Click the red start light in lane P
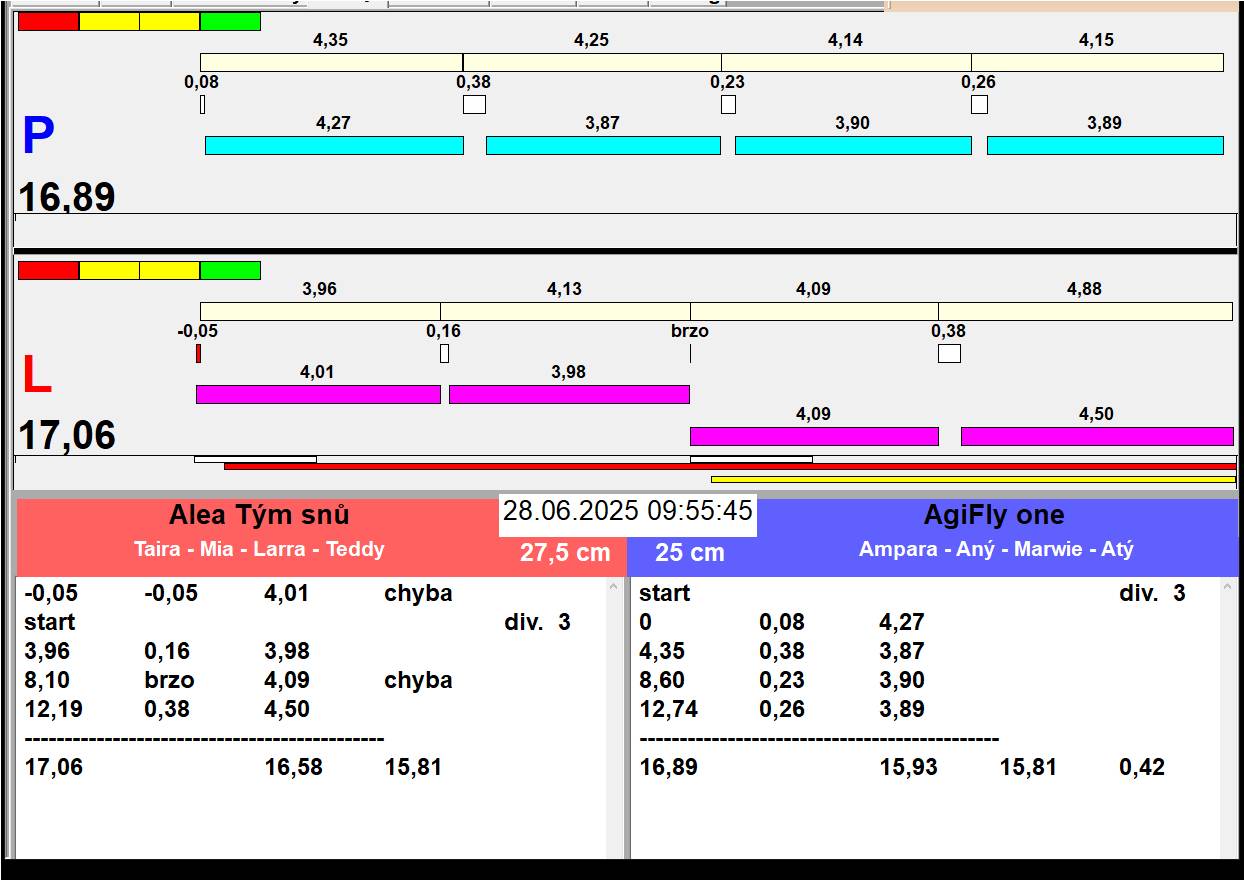This screenshot has width=1244, height=880. click(48, 21)
